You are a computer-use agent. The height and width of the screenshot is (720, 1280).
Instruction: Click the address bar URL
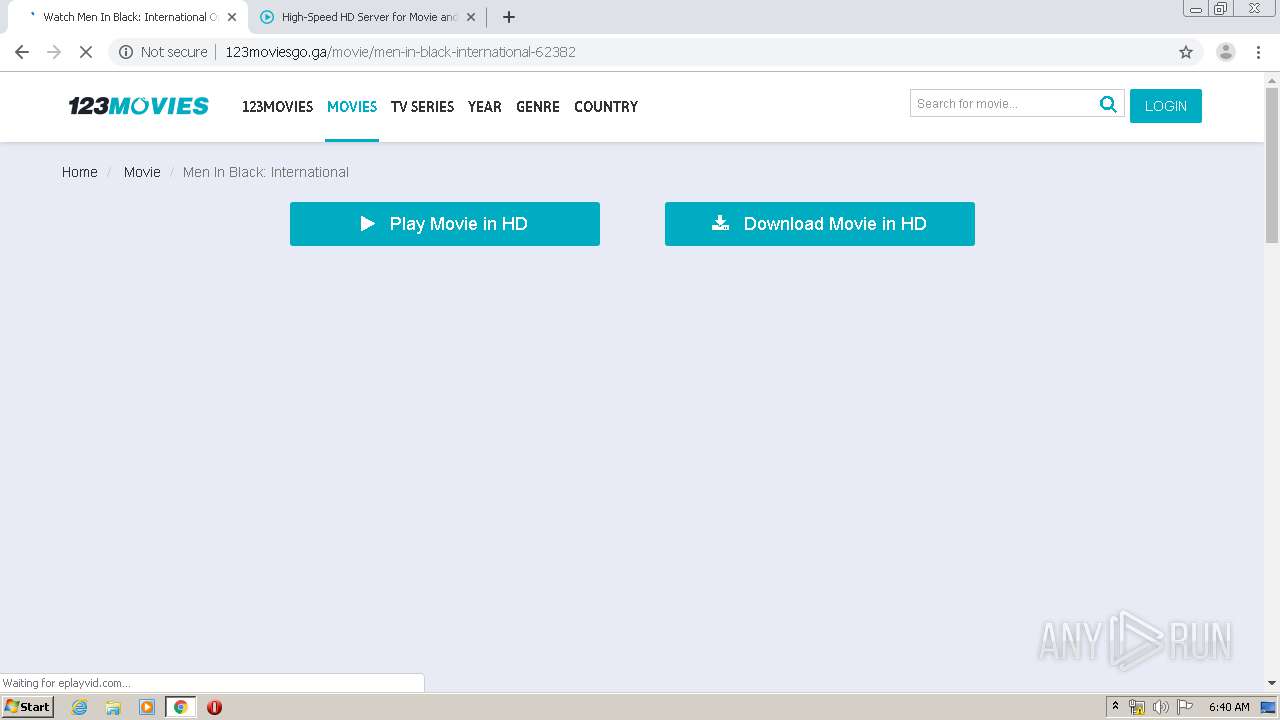click(400, 52)
